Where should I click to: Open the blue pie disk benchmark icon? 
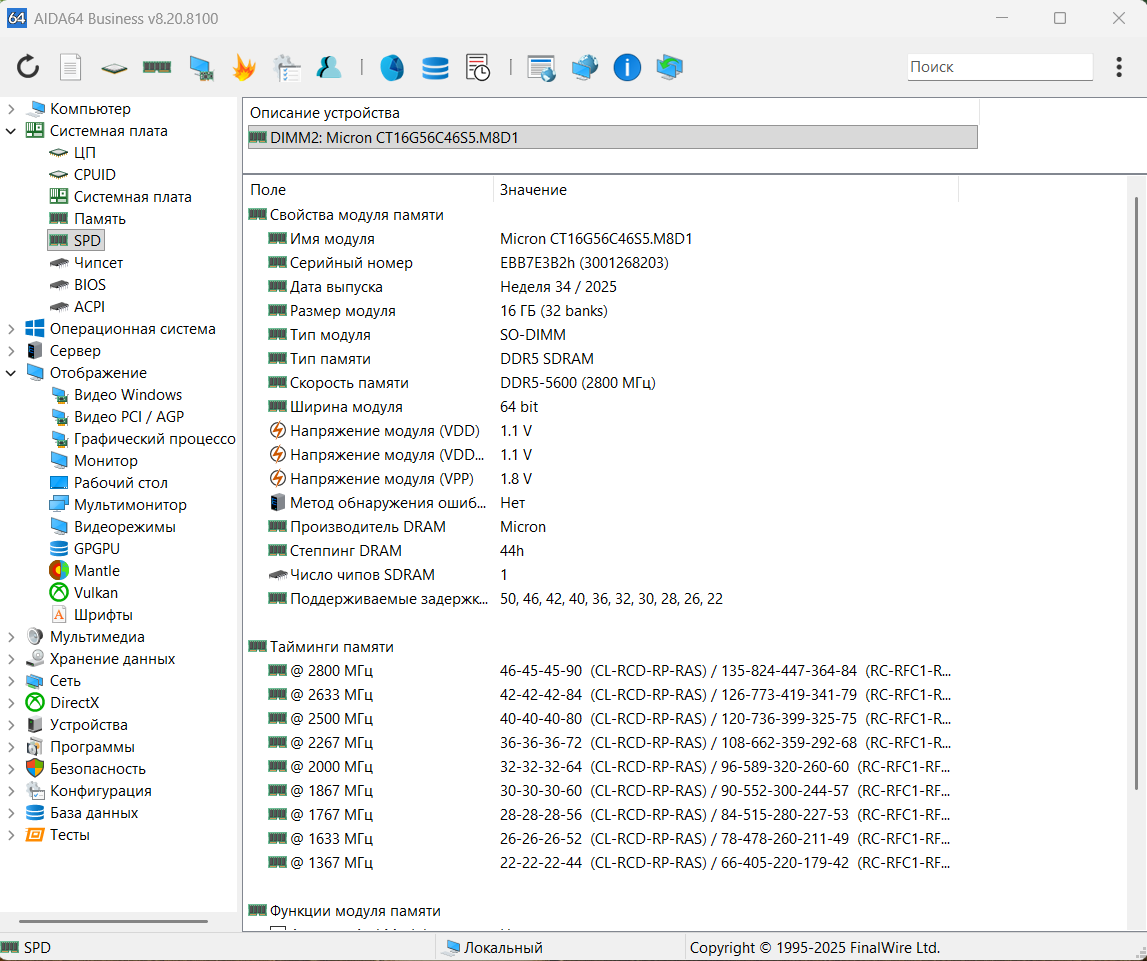point(392,67)
